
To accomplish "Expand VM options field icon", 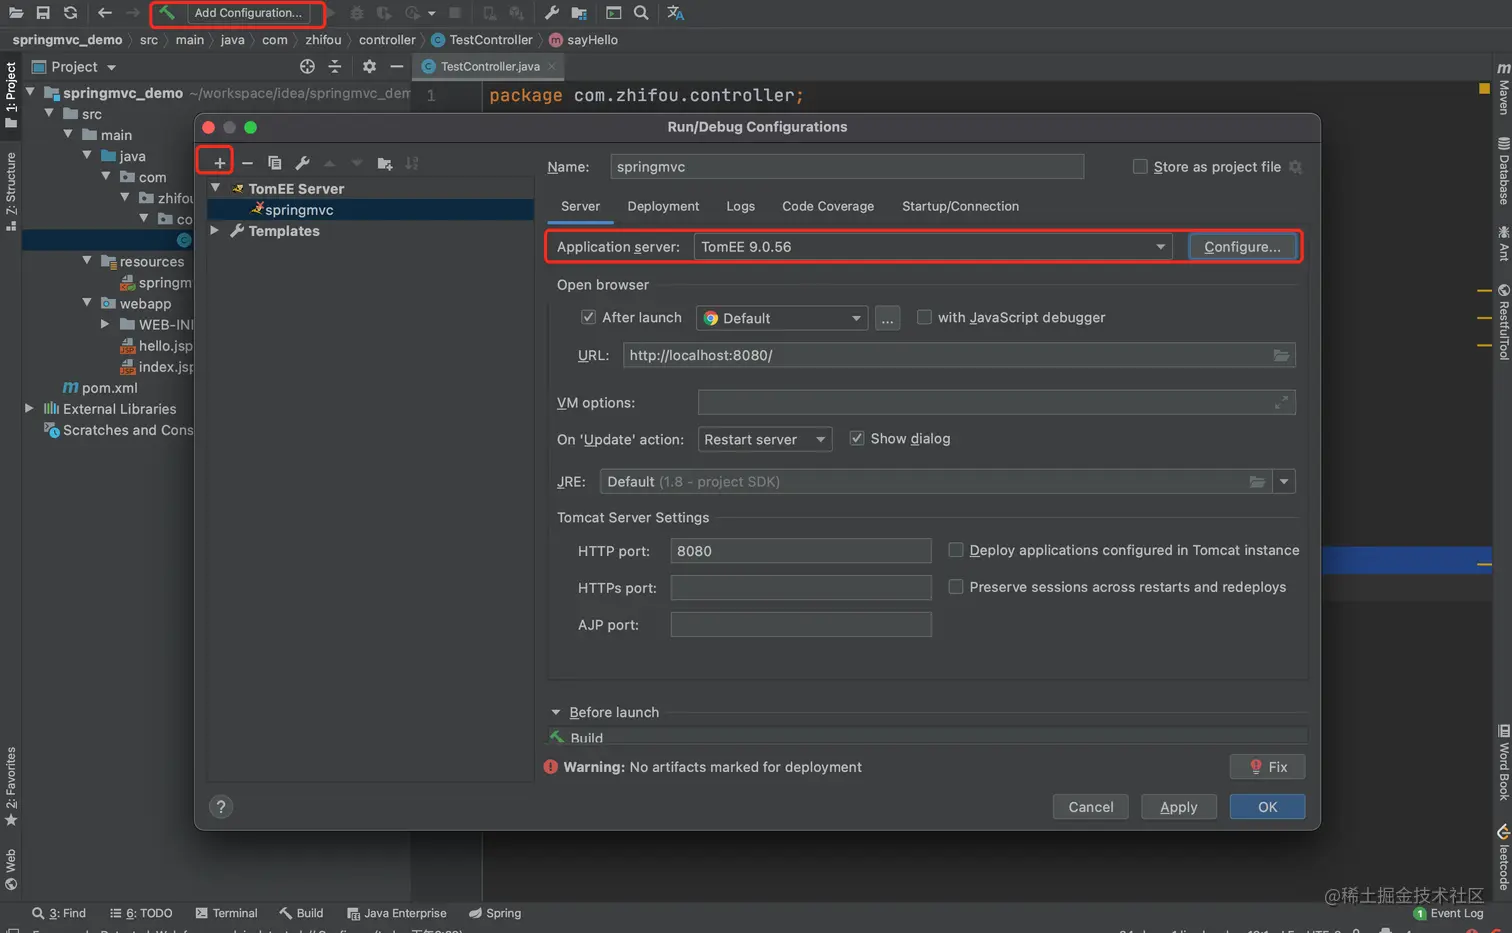I will point(1282,402).
